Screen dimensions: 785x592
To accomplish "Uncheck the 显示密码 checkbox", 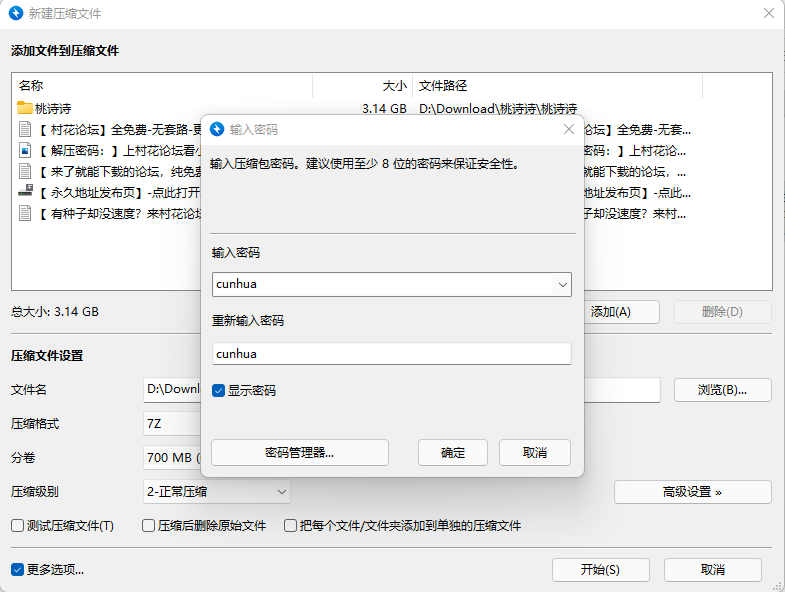I will 219,390.
